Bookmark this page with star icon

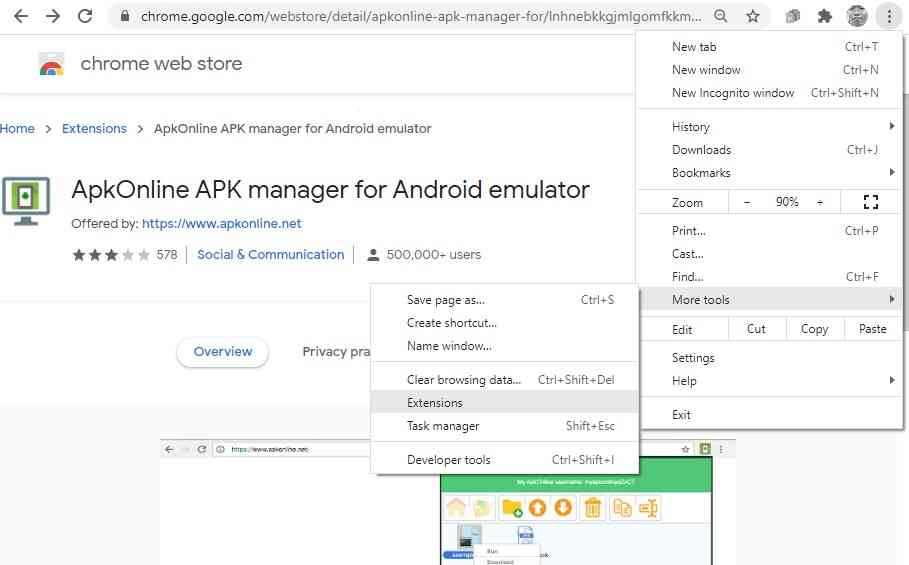coord(752,16)
